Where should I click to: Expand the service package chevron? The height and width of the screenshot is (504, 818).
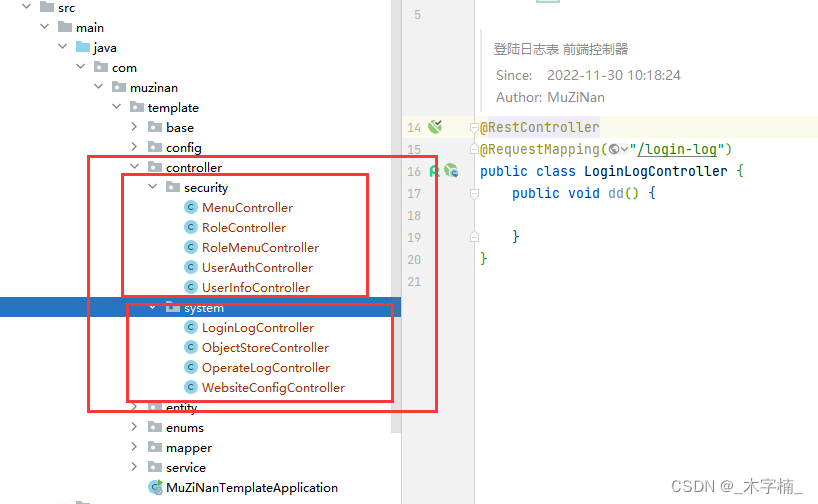(134, 467)
